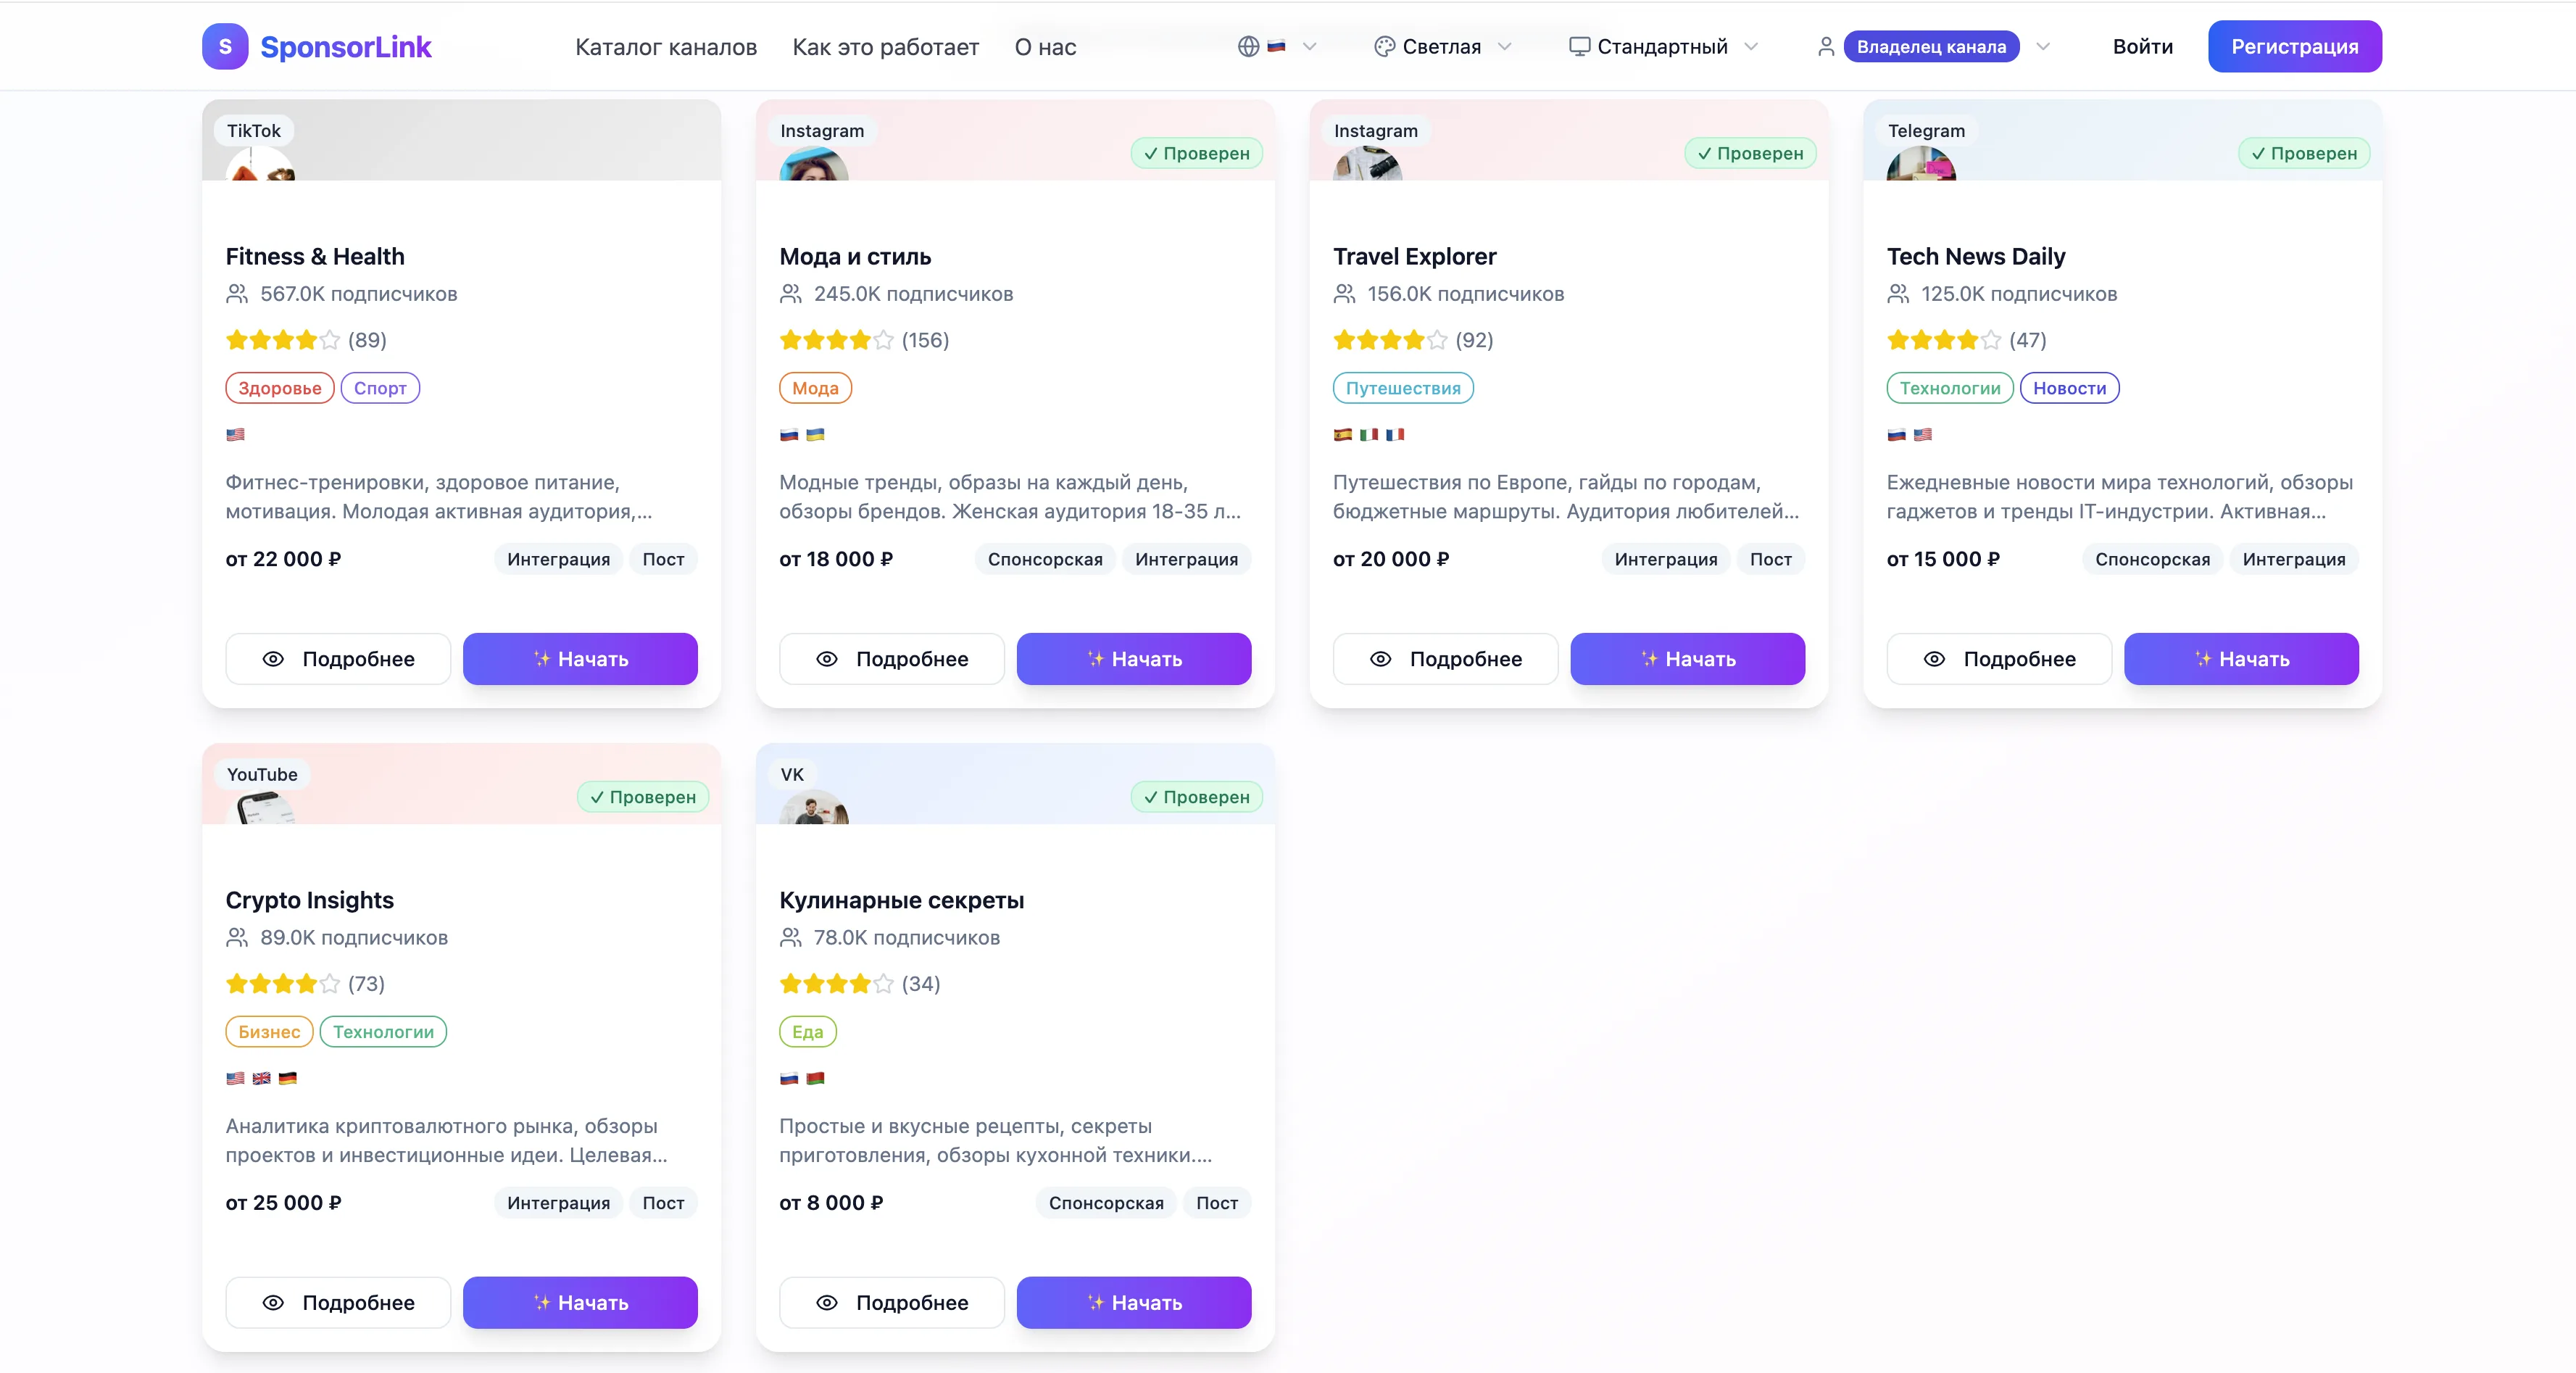The image size is (2576, 1373).
Task: Click the Travel Explorer country flags
Action: (1368, 434)
